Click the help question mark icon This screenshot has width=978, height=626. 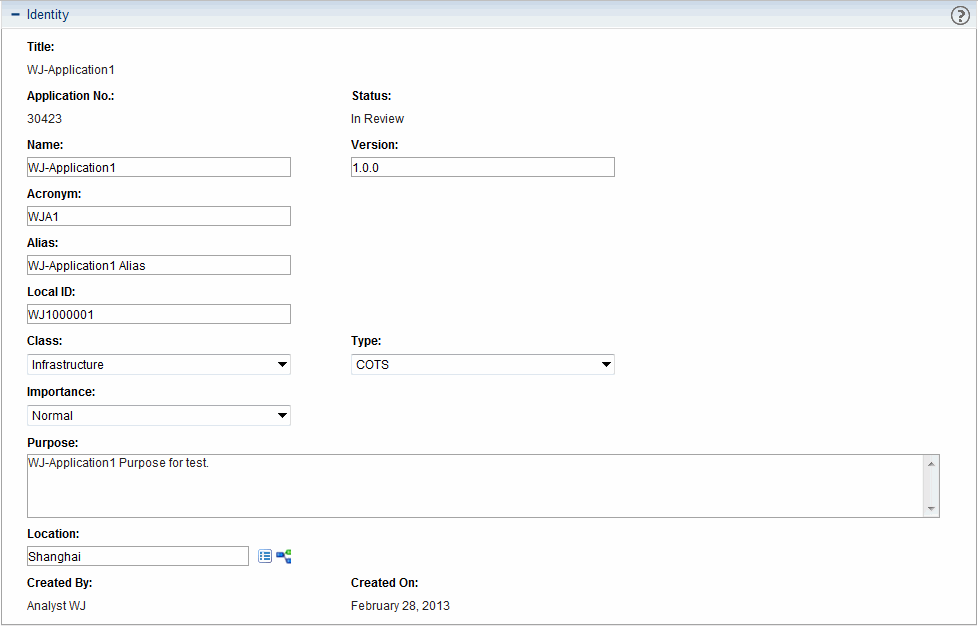click(x=960, y=15)
